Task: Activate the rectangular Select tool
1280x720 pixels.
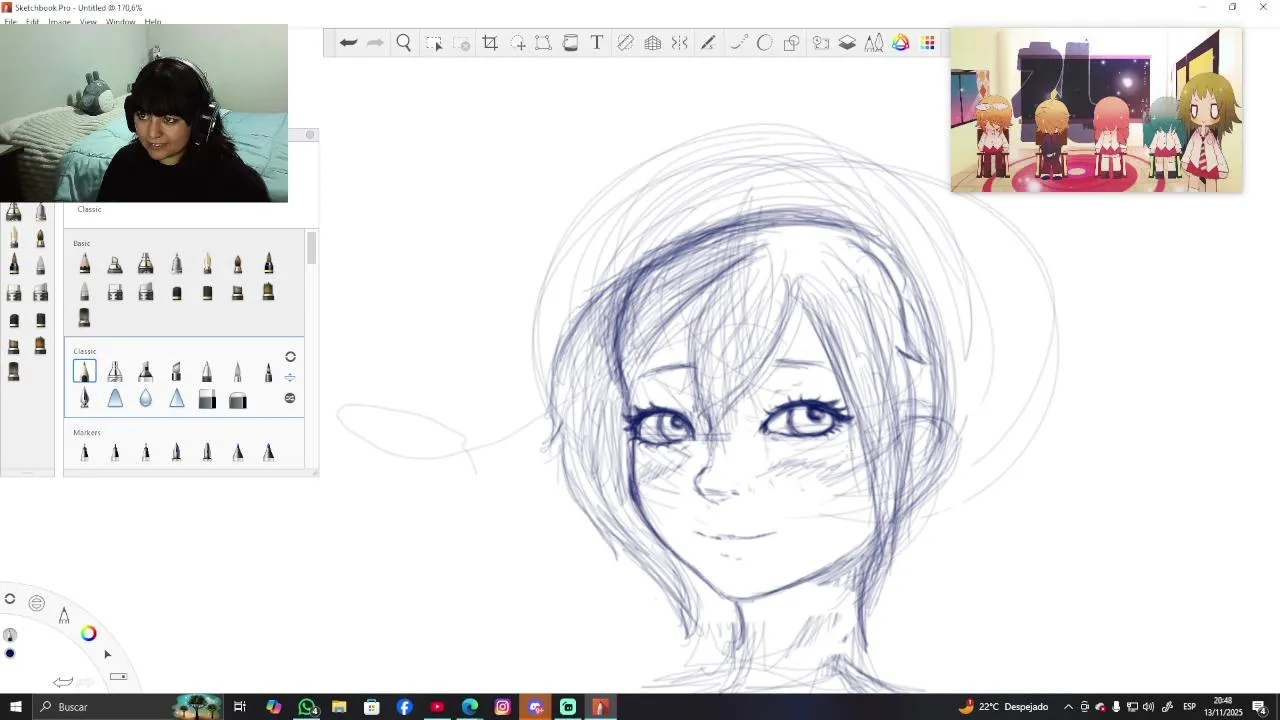Action: tap(434, 43)
